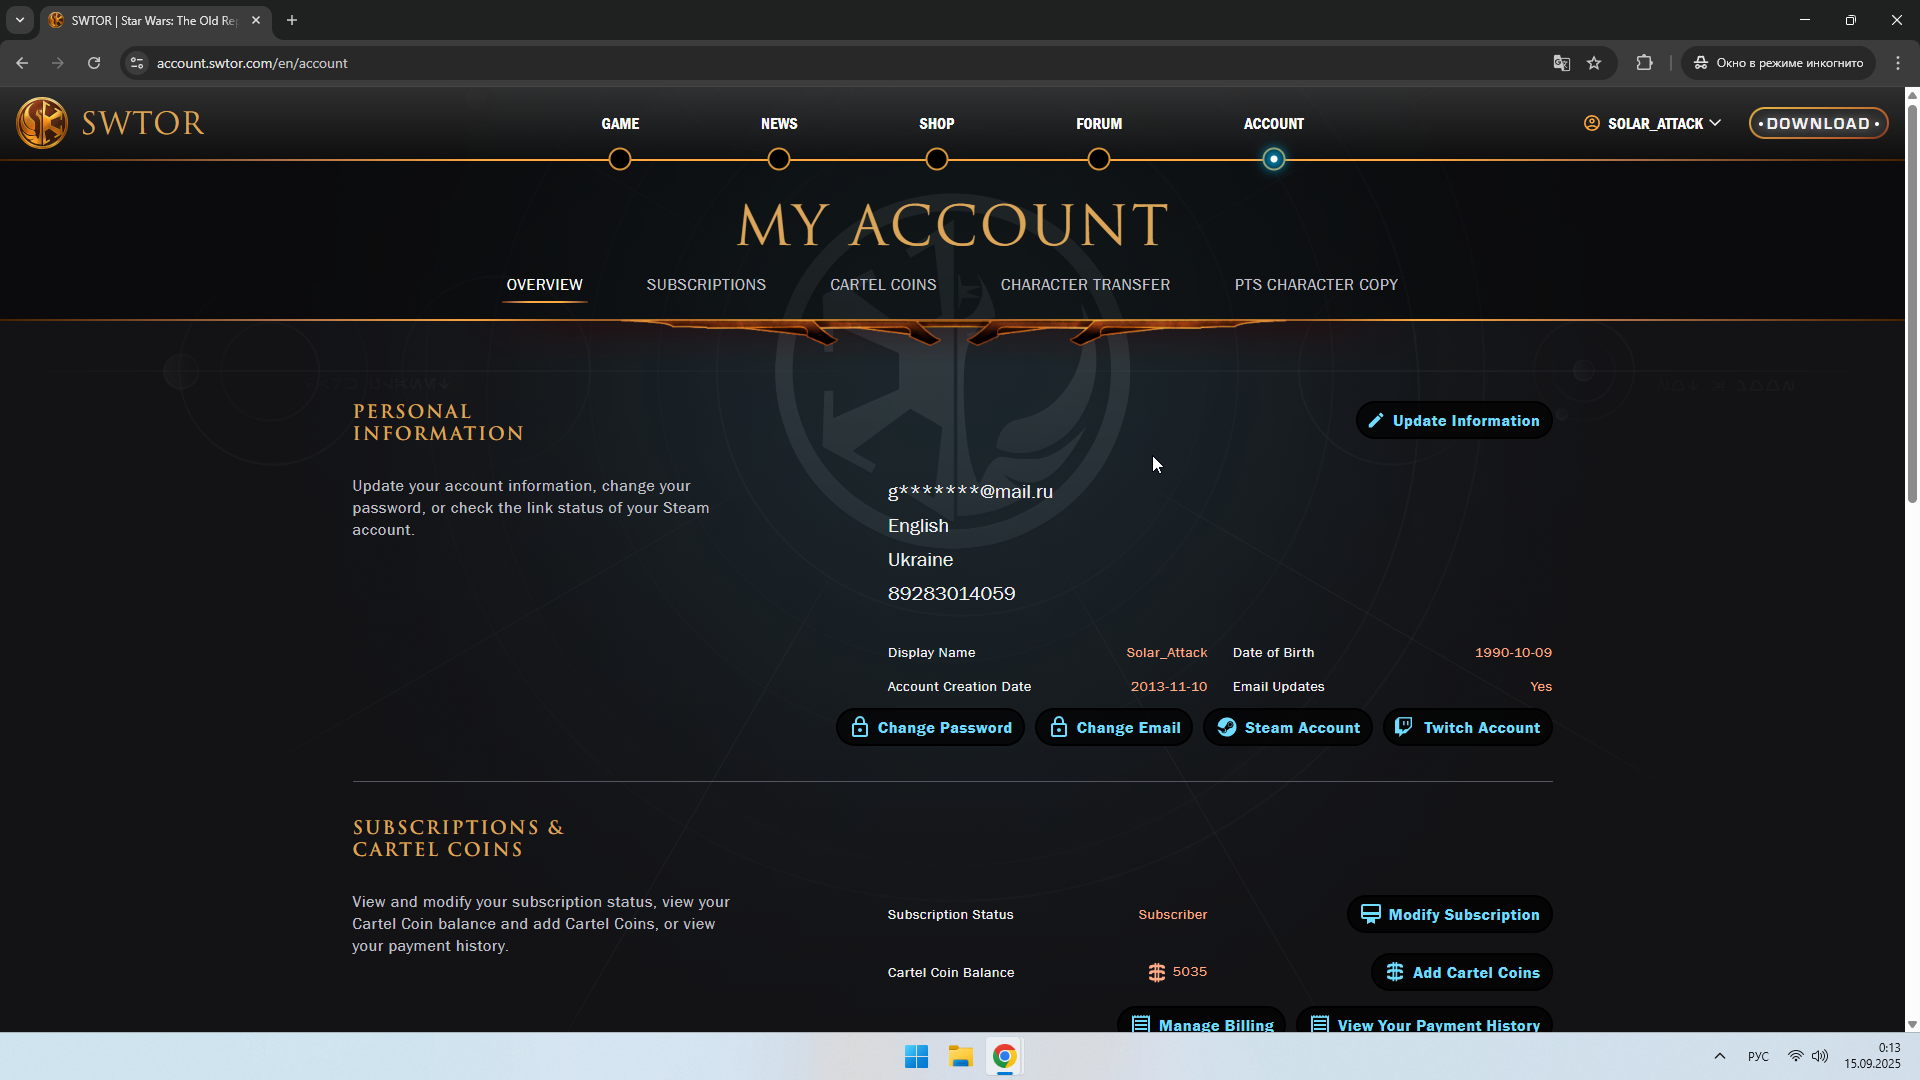The height and width of the screenshot is (1080, 1920).
Task: Click the Add Cartel Coins button
Action: [x=1462, y=973]
